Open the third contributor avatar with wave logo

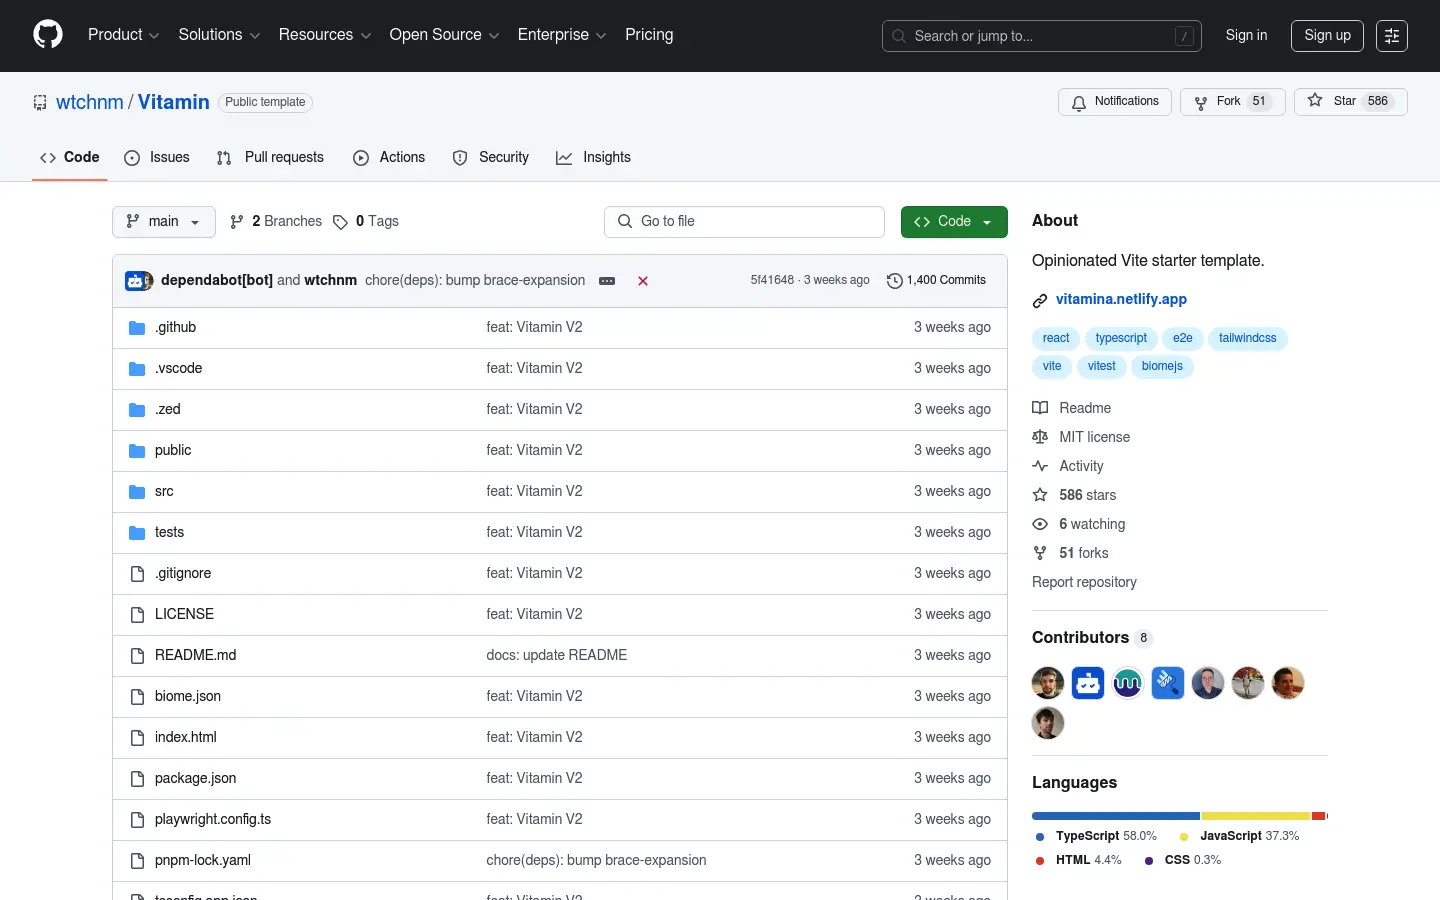tap(1128, 683)
